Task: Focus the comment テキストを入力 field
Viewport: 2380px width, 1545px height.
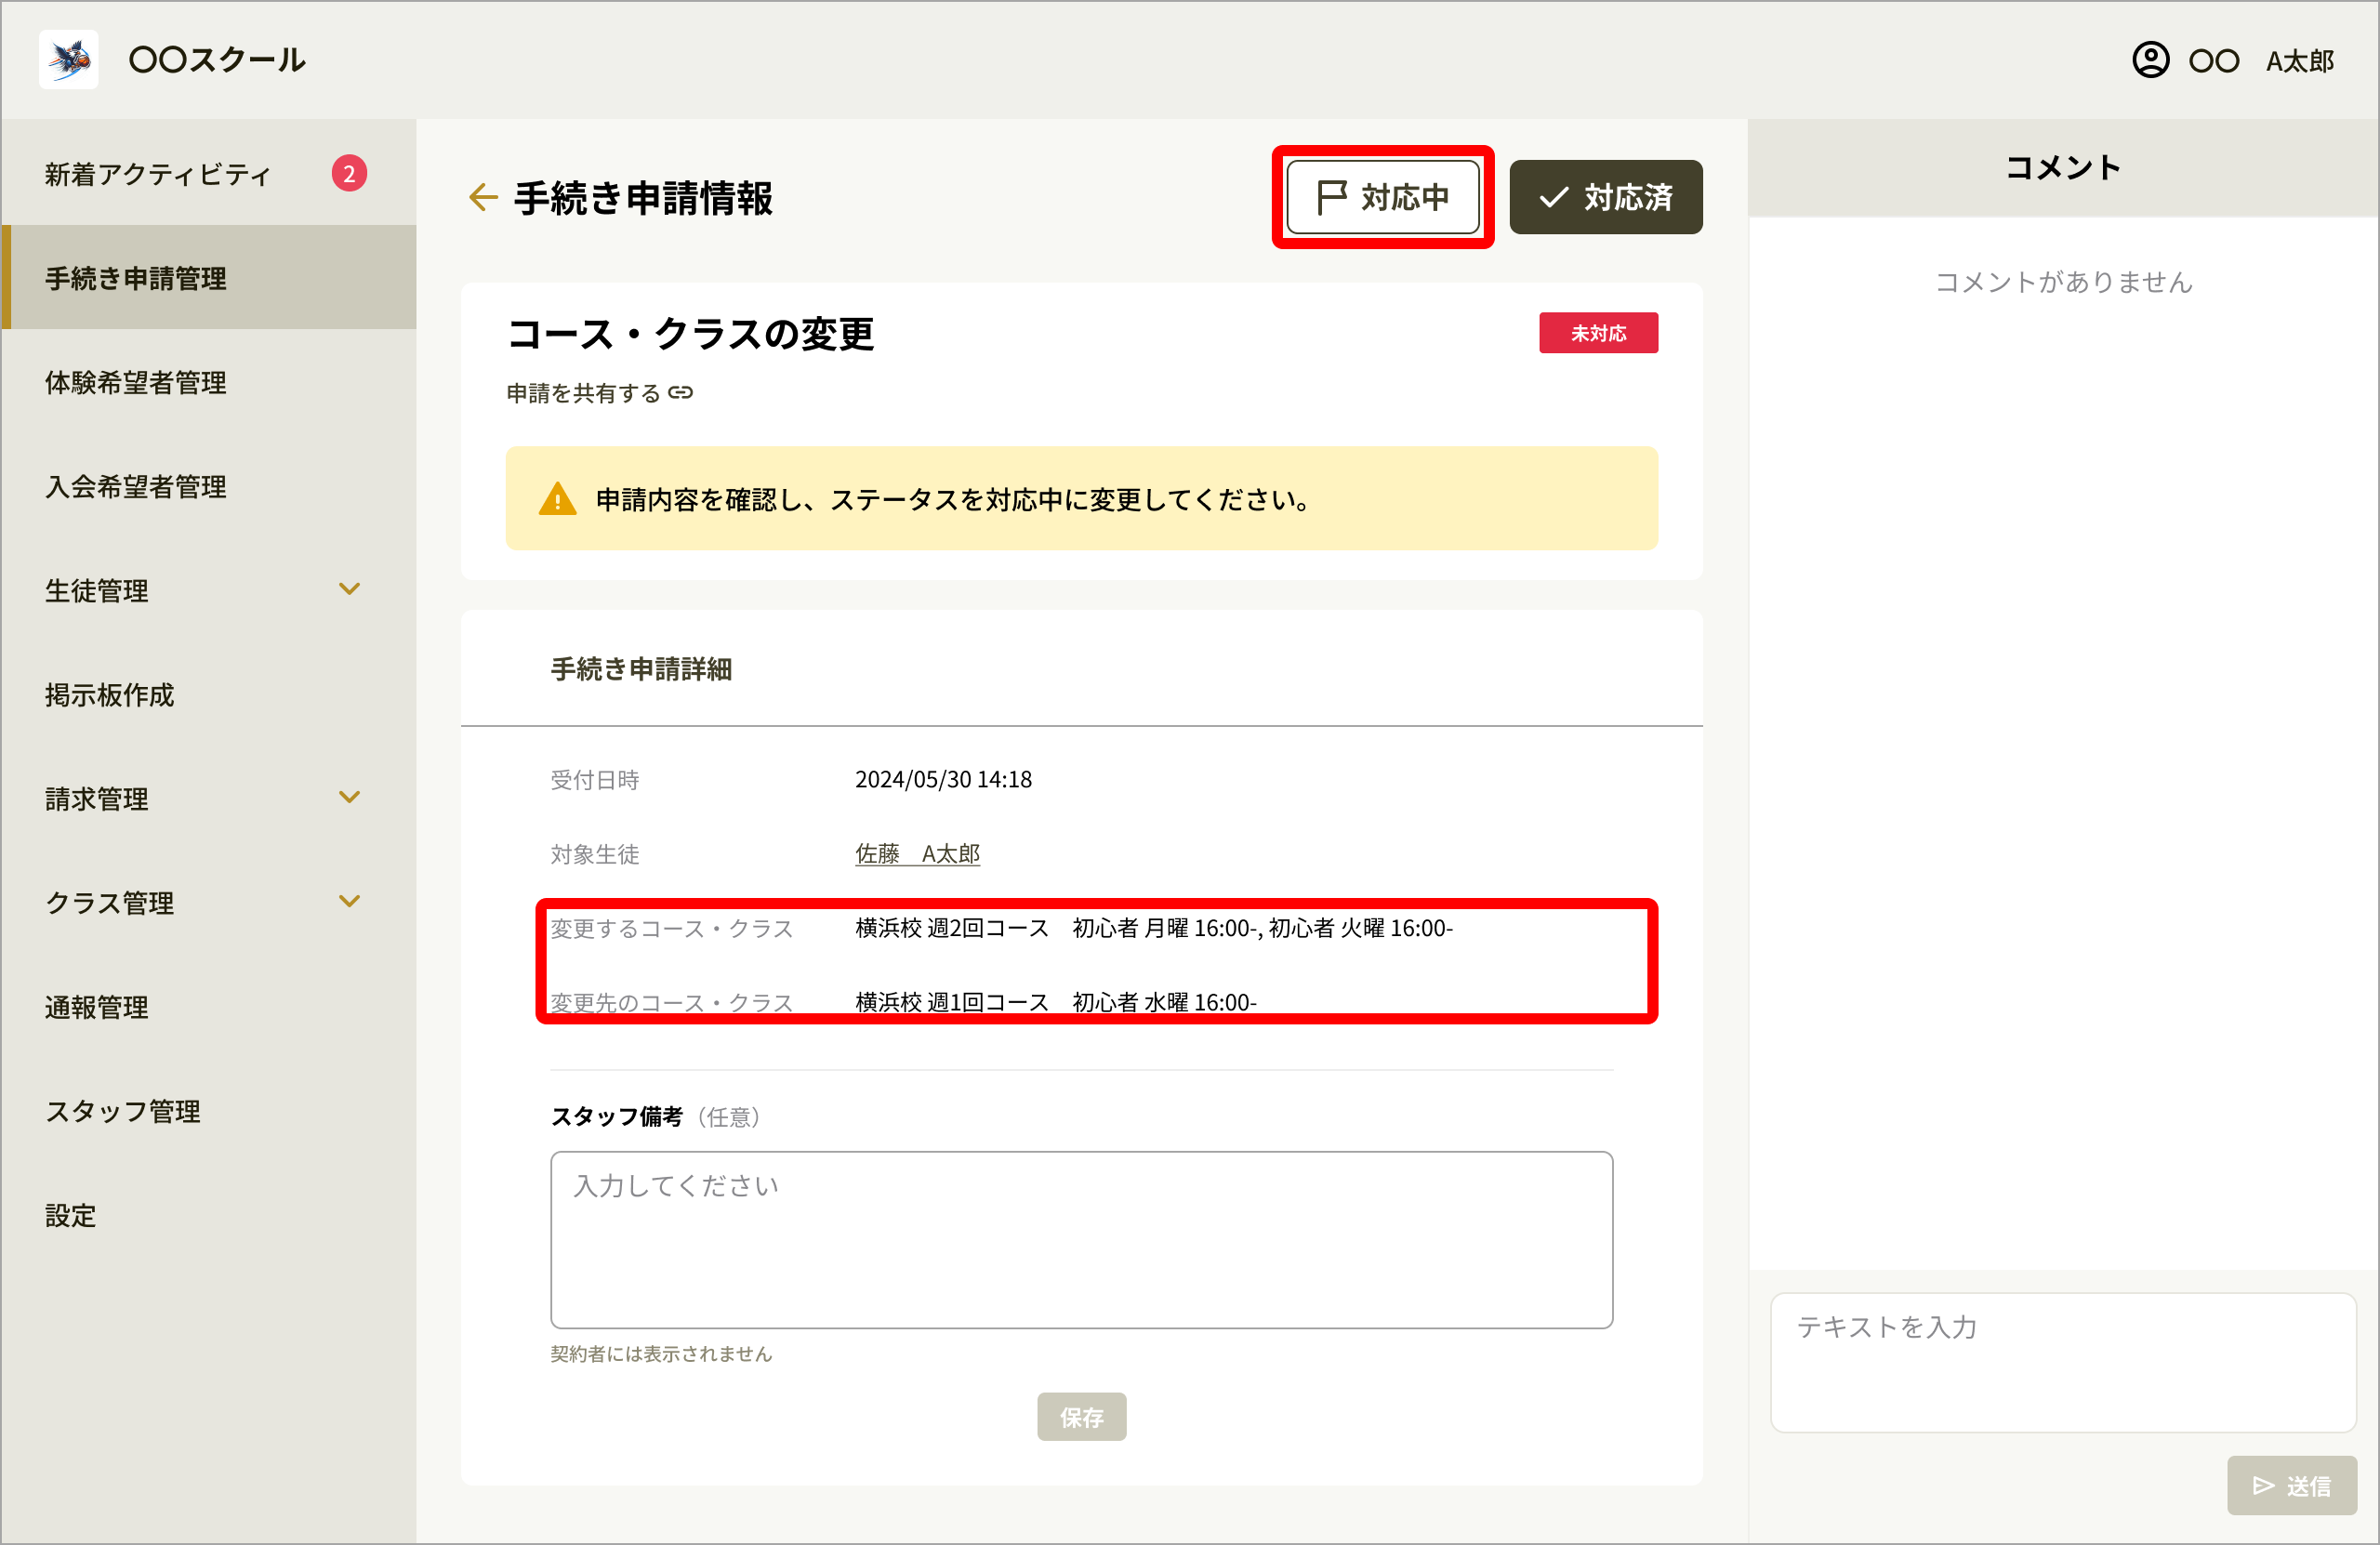Action: tap(2062, 1362)
